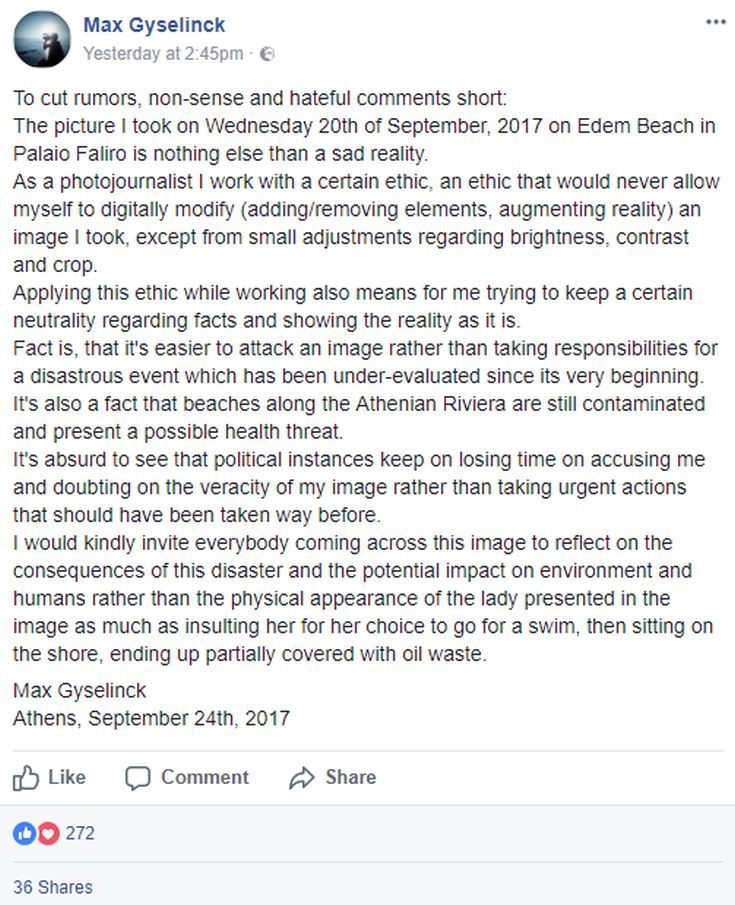Open the 'Yesterday at 2:45pm' timestamp link
The width and height of the screenshot is (735, 905).
[162, 54]
